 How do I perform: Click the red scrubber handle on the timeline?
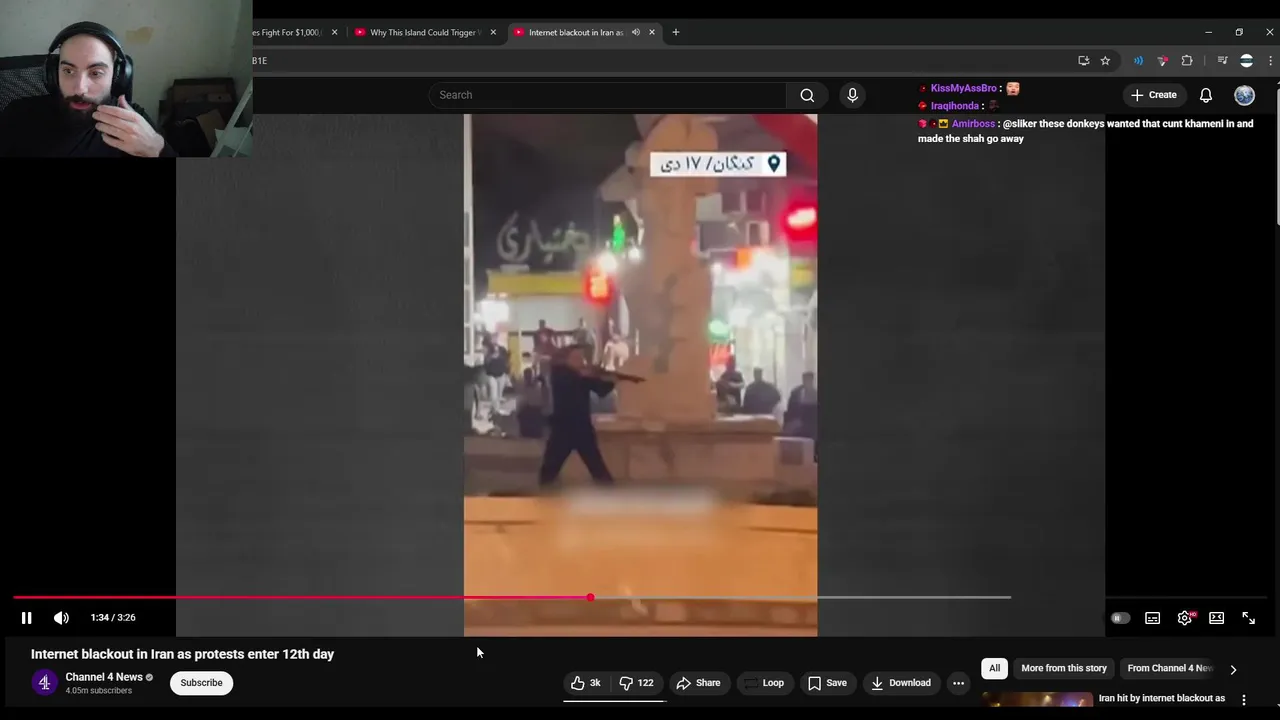coord(590,597)
